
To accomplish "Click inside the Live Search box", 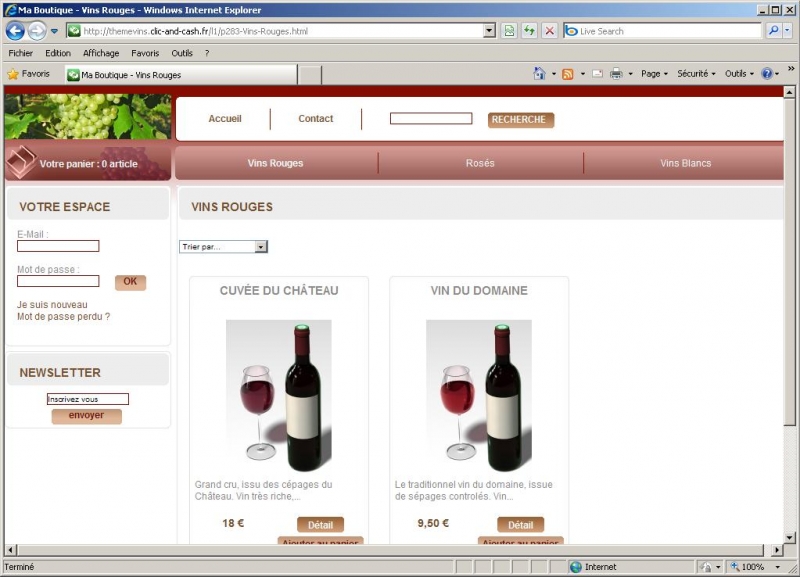I will tap(669, 31).
